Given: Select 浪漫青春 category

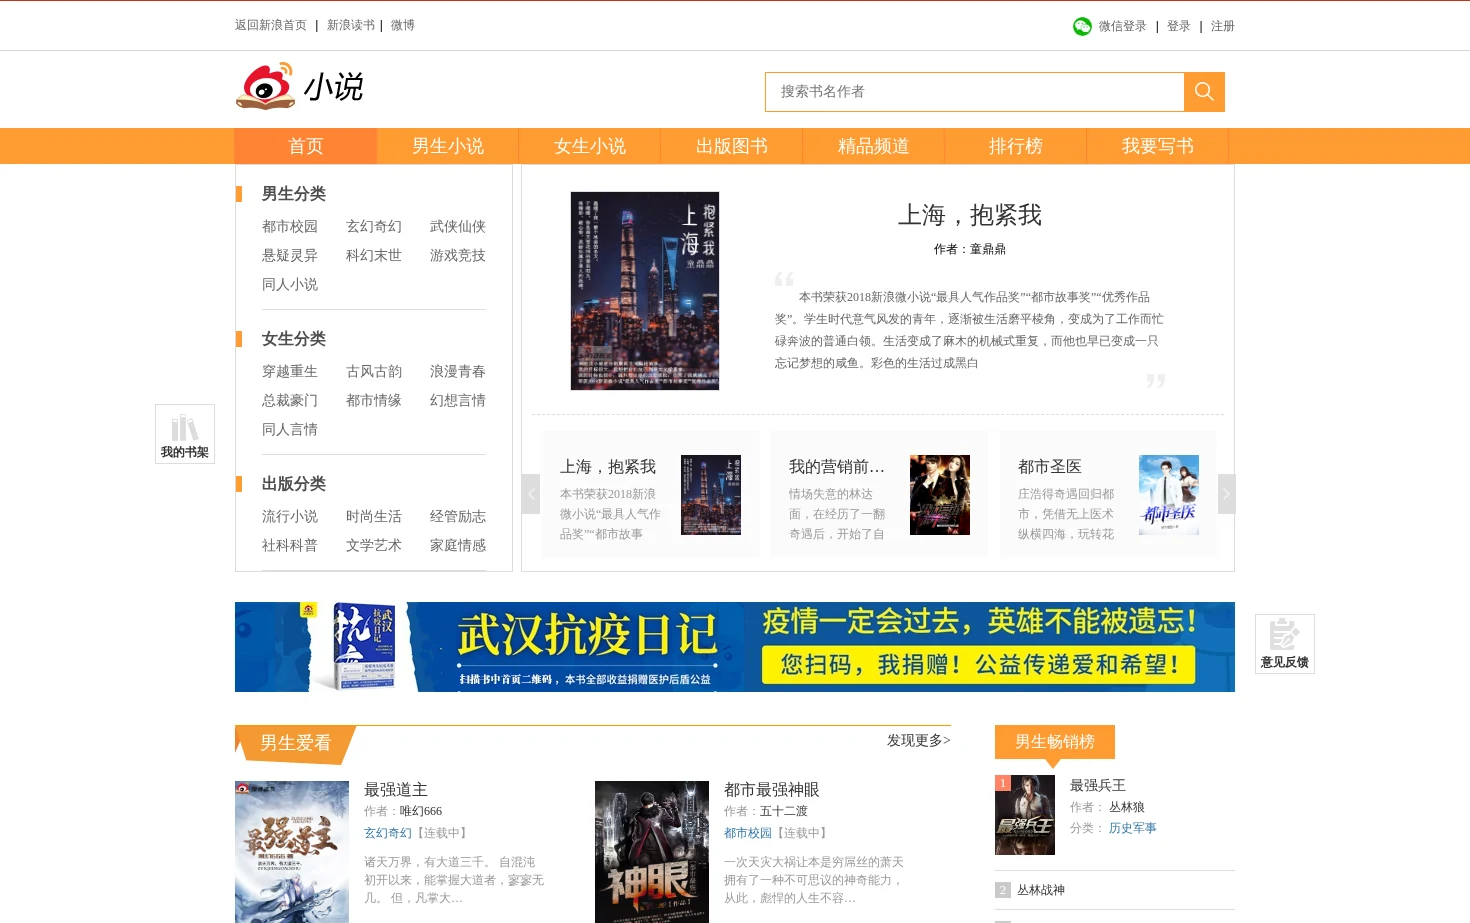Looking at the screenshot, I should pyautogui.click(x=458, y=372).
